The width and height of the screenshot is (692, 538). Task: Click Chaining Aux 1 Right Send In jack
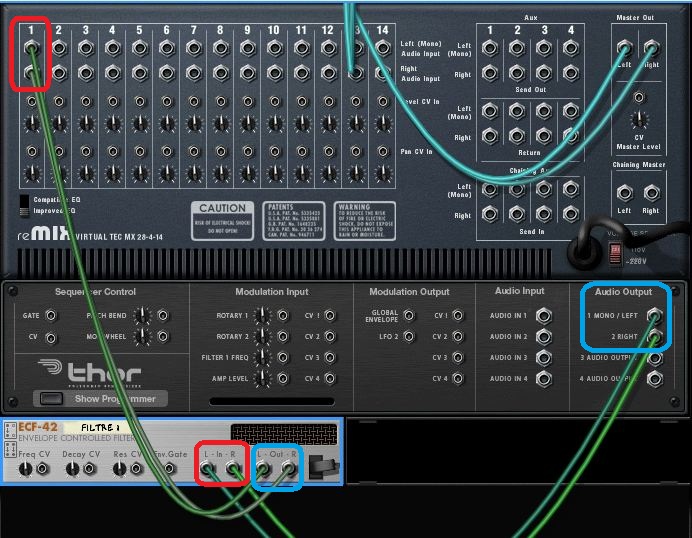pos(490,214)
